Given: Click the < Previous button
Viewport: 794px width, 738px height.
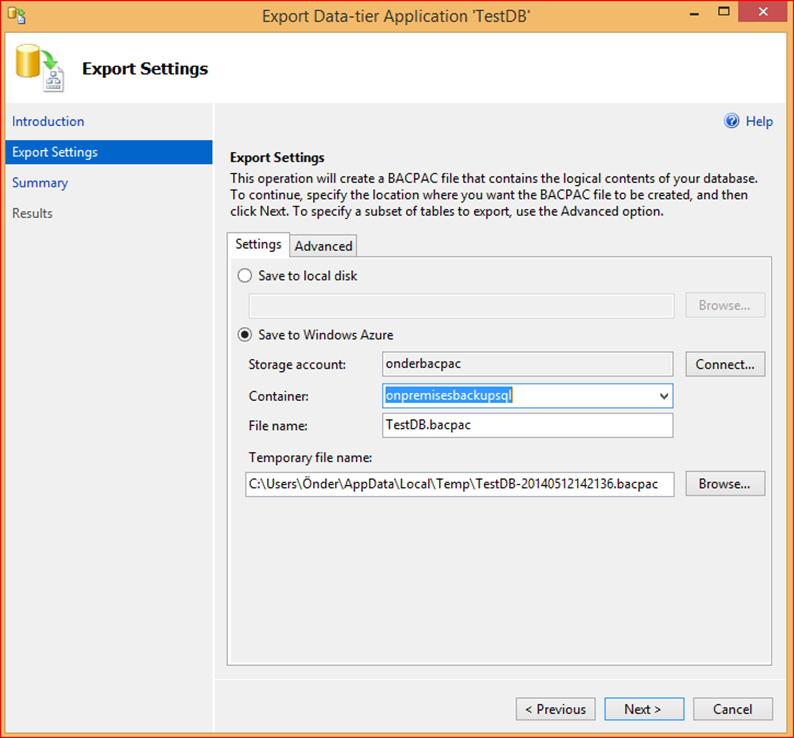Looking at the screenshot, I should pyautogui.click(x=555, y=709).
